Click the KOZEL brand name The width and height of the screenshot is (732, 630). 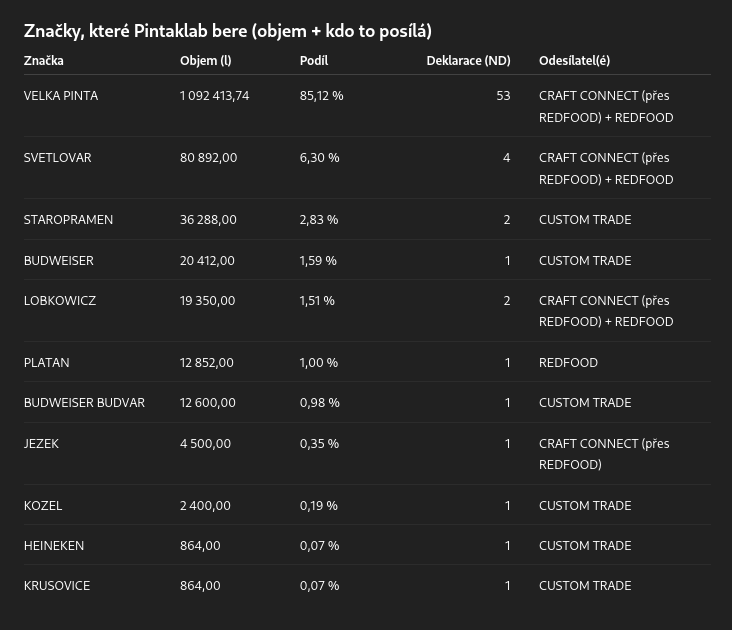pyautogui.click(x=43, y=506)
